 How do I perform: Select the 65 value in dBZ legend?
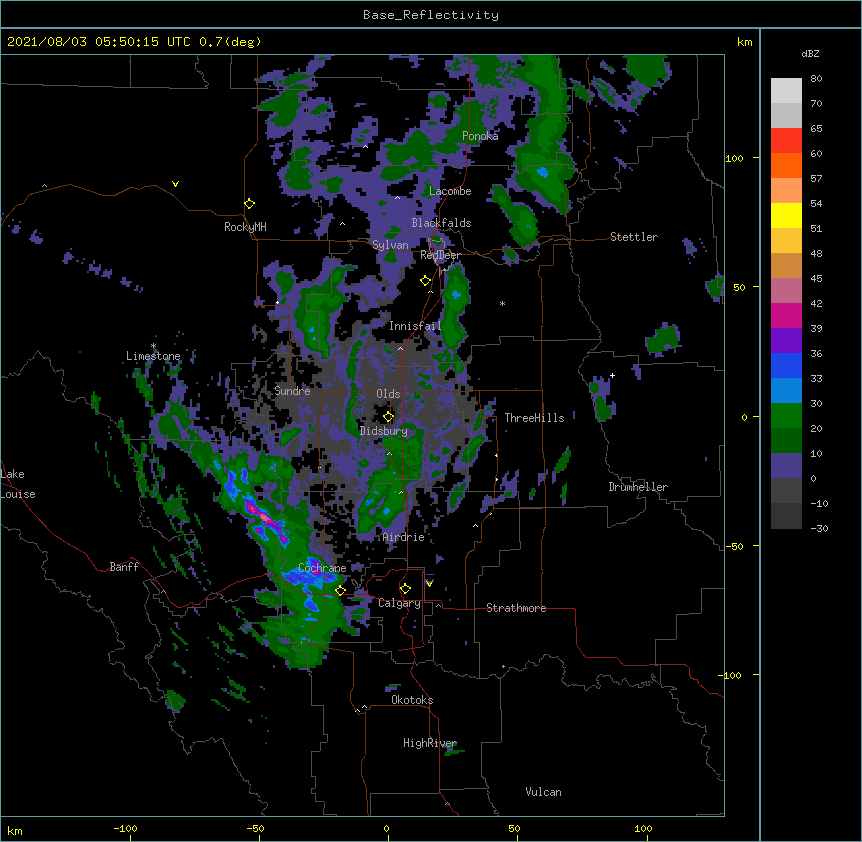pos(816,129)
